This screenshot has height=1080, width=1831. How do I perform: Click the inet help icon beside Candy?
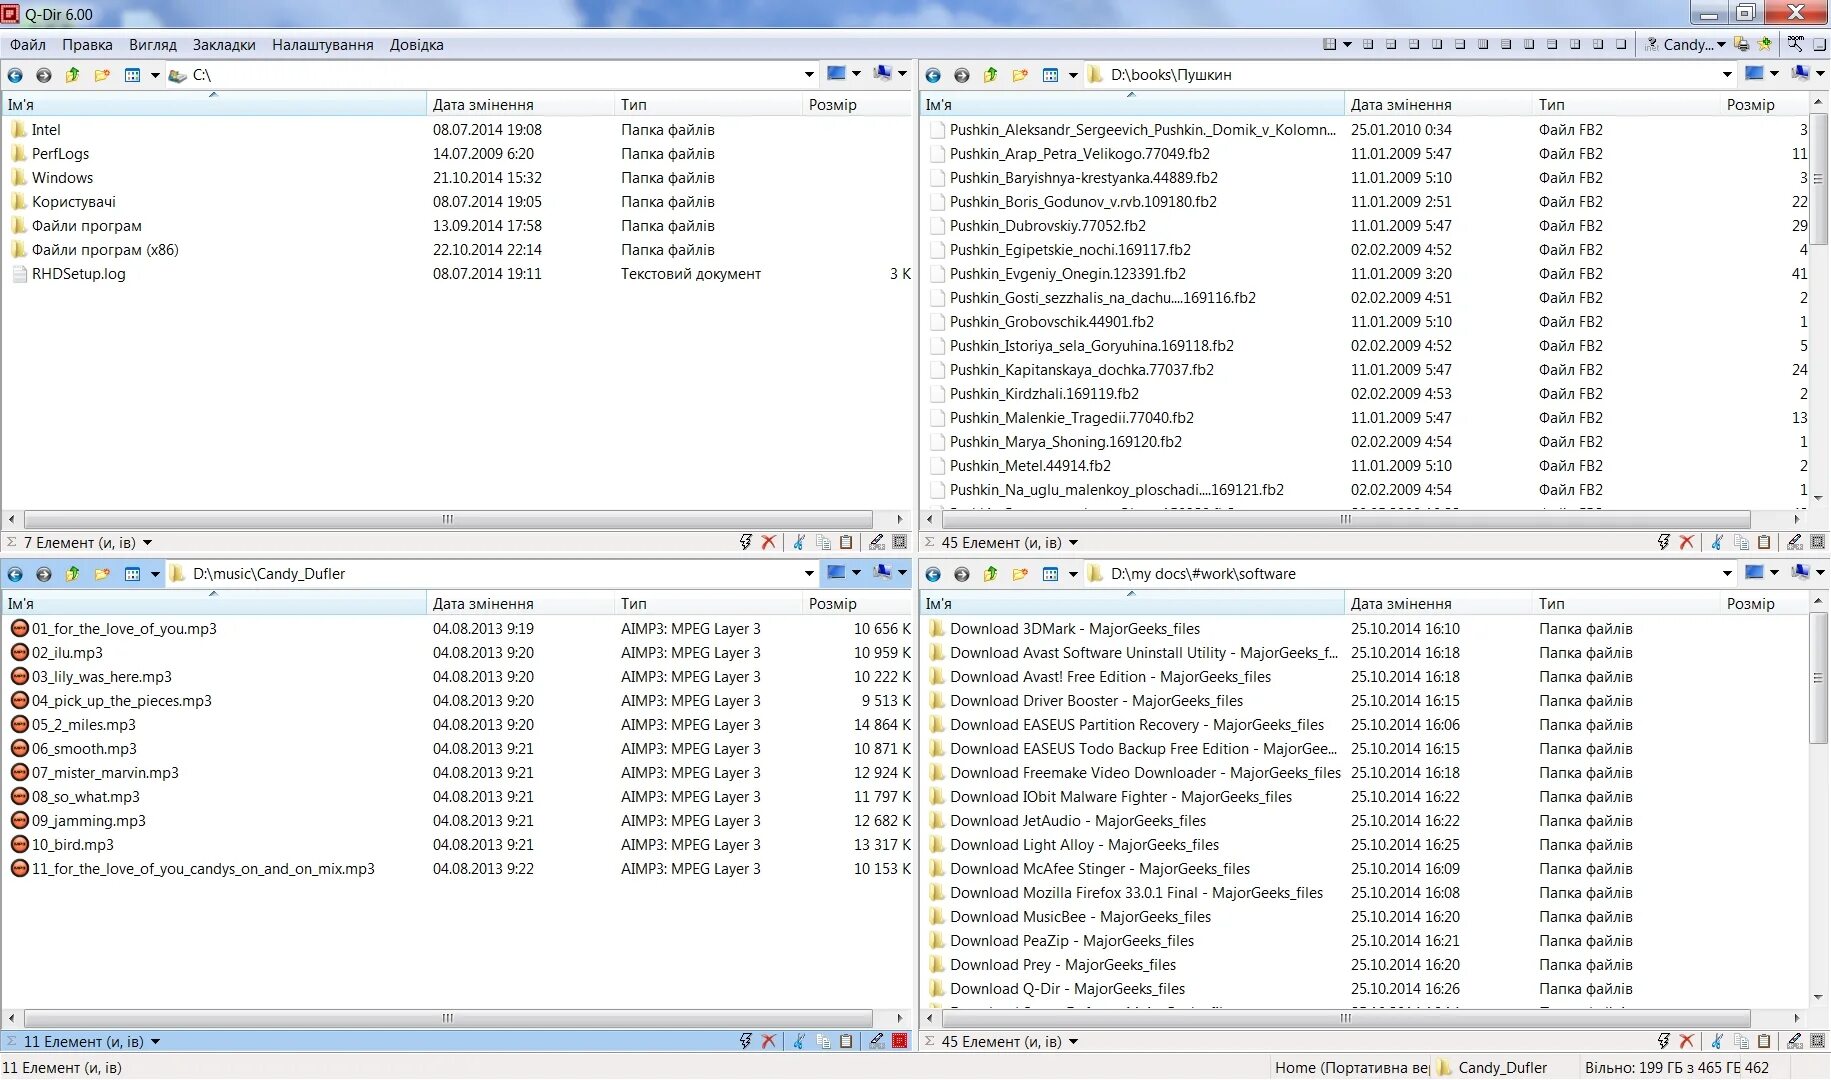point(1652,44)
